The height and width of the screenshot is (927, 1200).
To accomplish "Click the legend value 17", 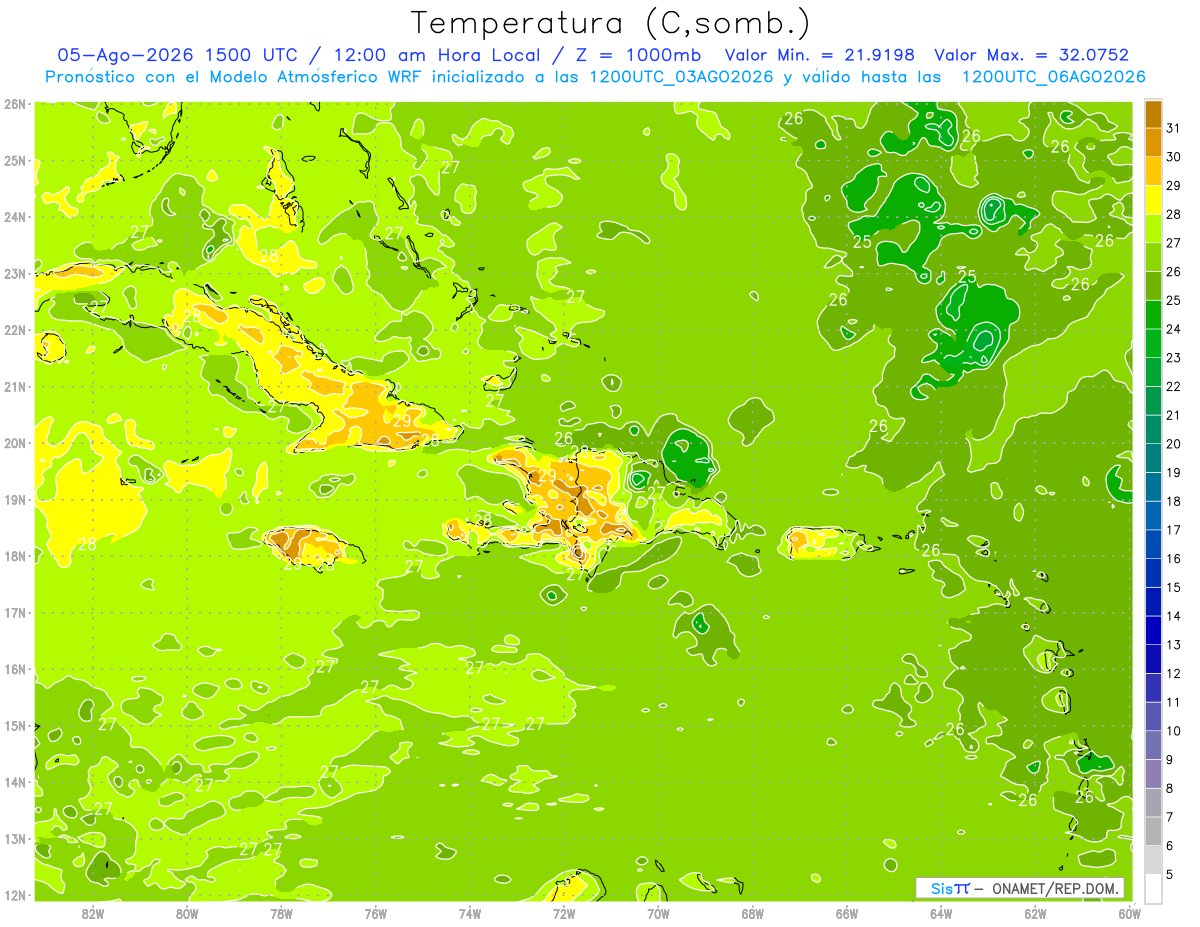I will tap(1173, 530).
